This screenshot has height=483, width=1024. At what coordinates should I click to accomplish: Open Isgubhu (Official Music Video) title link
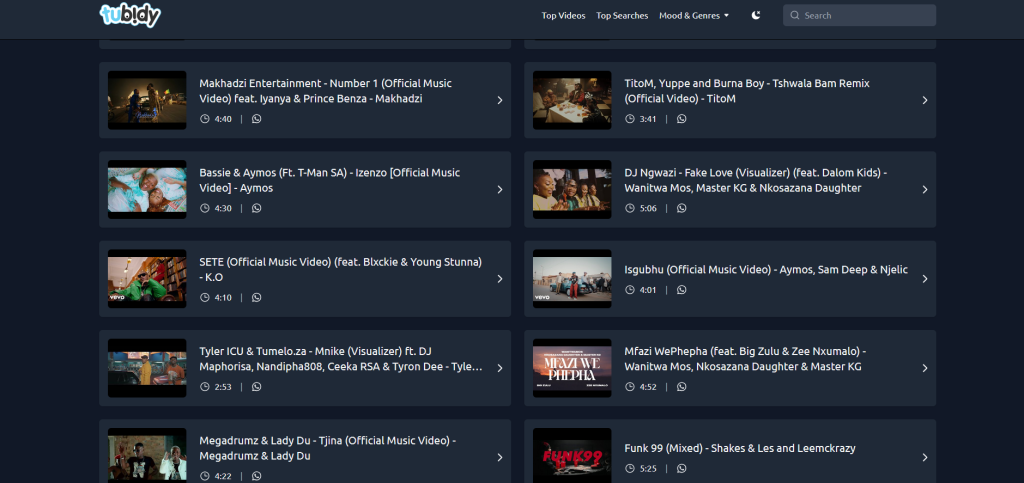766,270
